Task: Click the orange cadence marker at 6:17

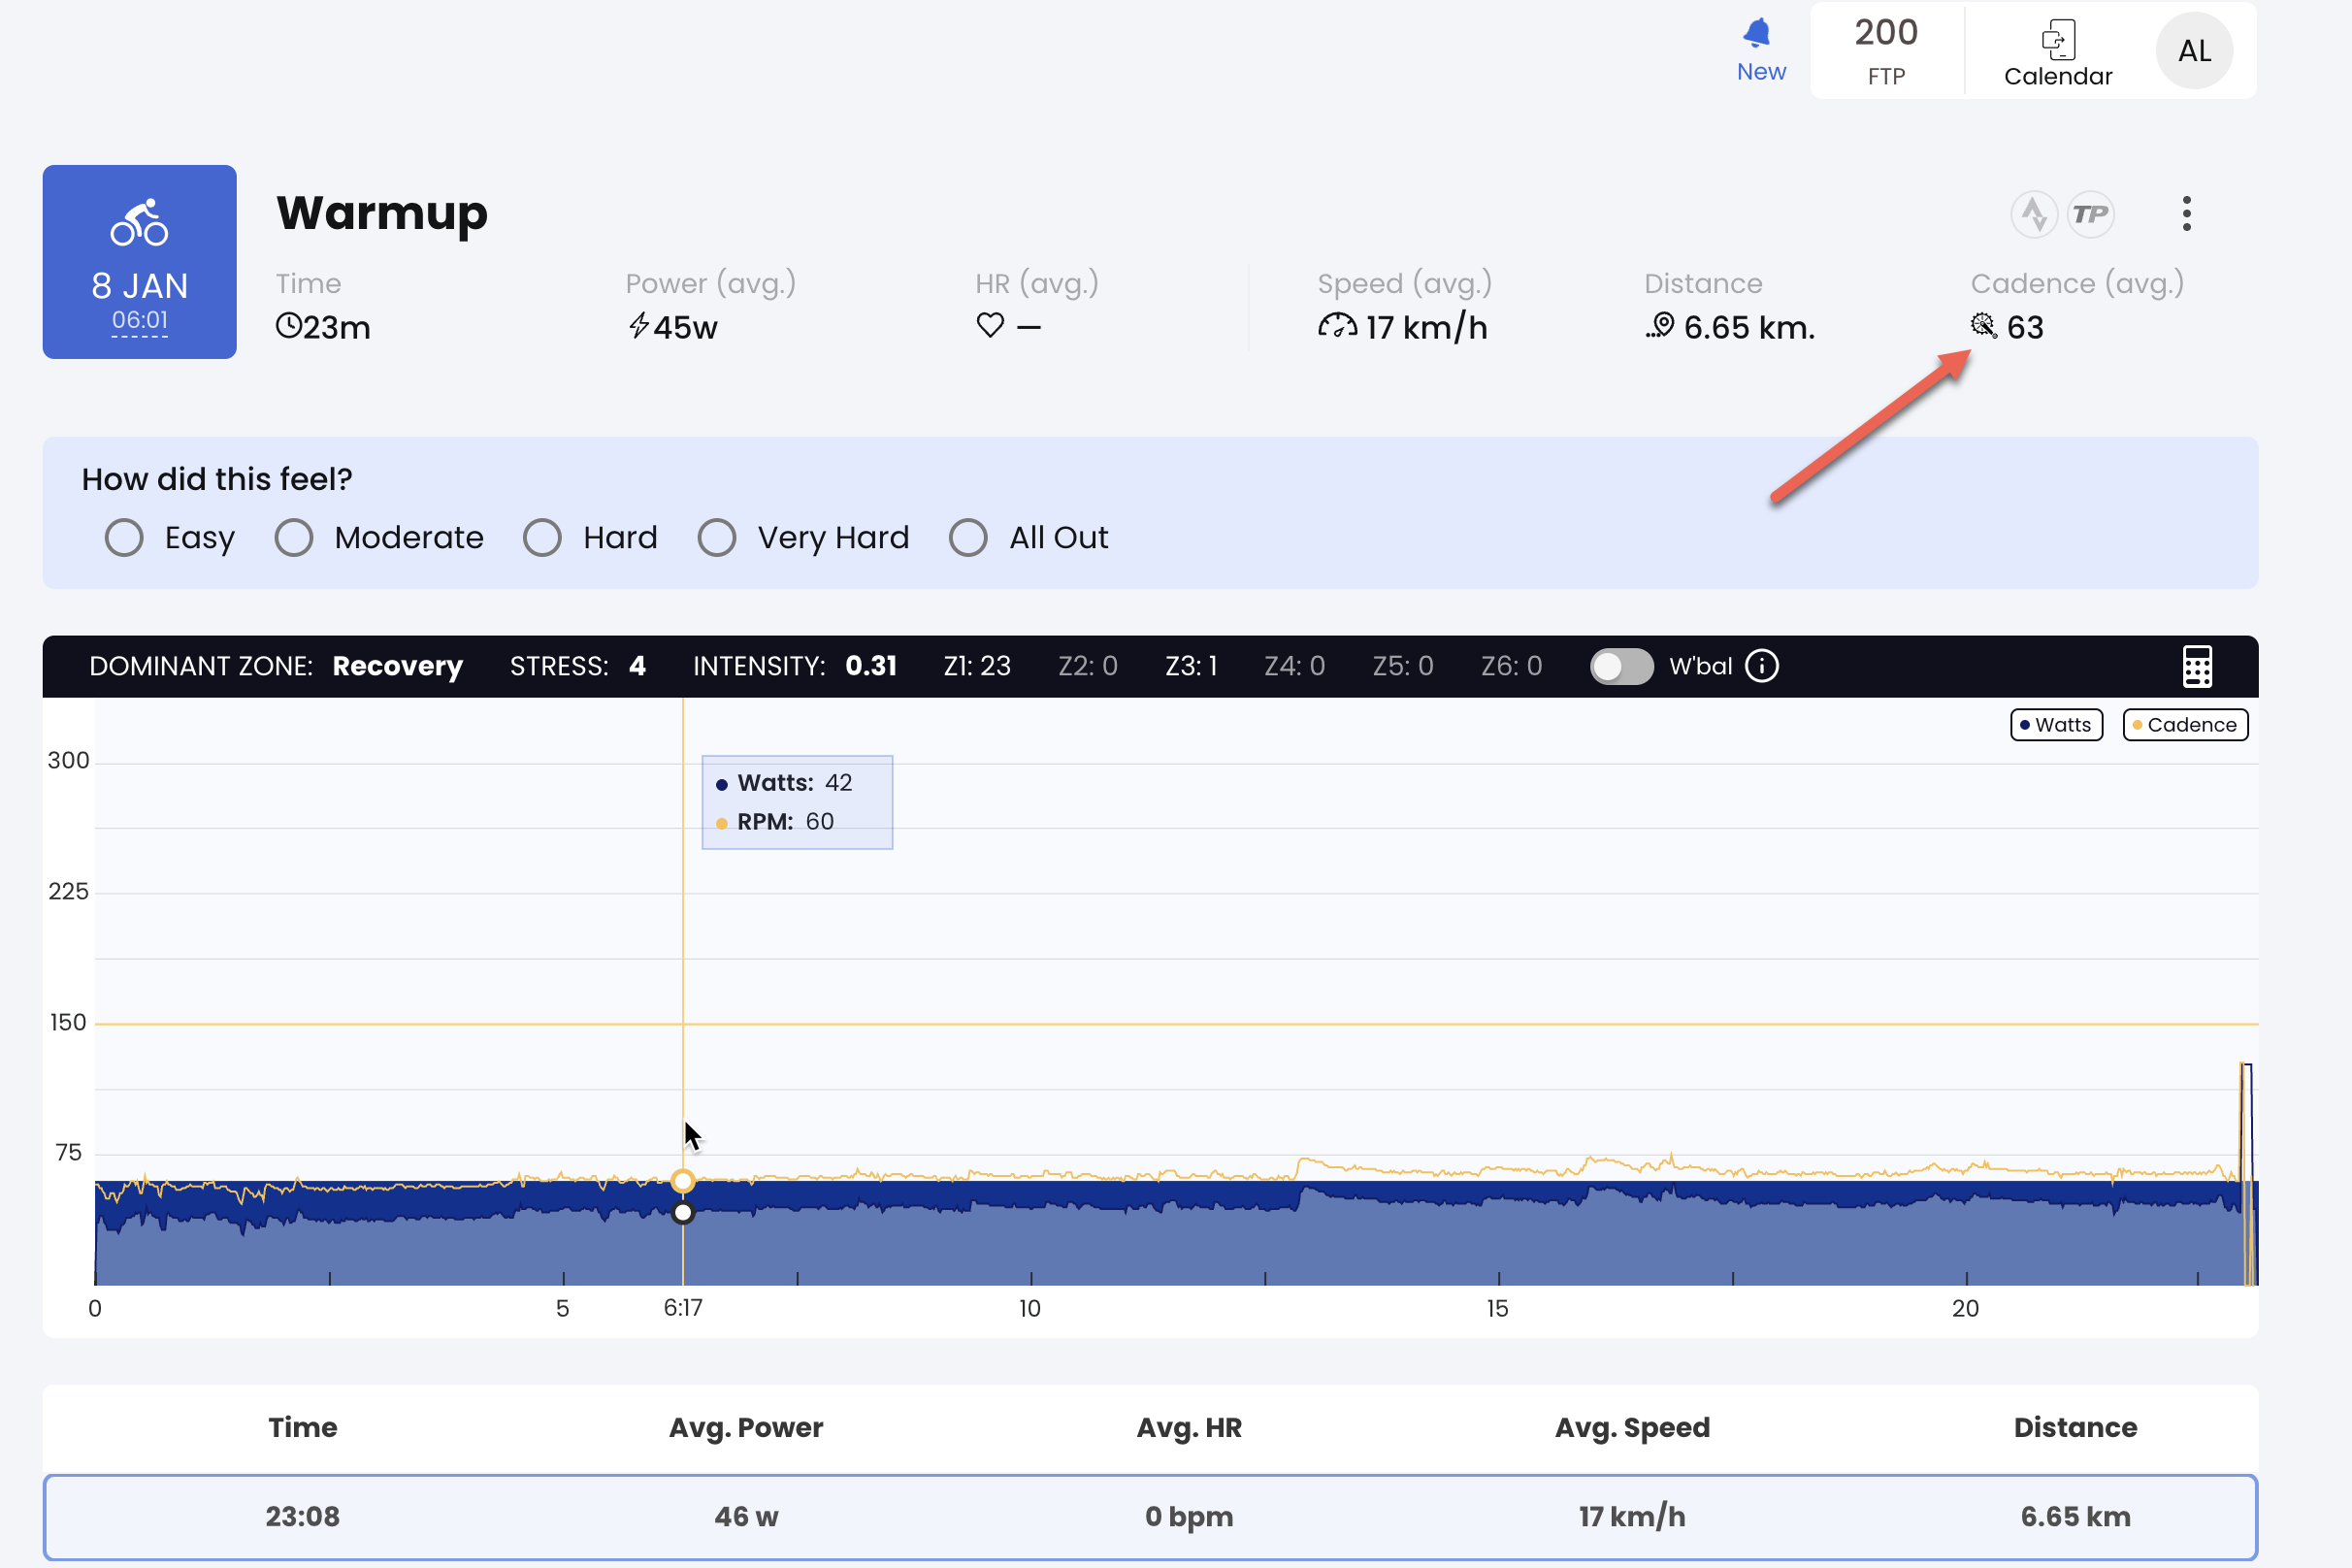Action: 683,1181
